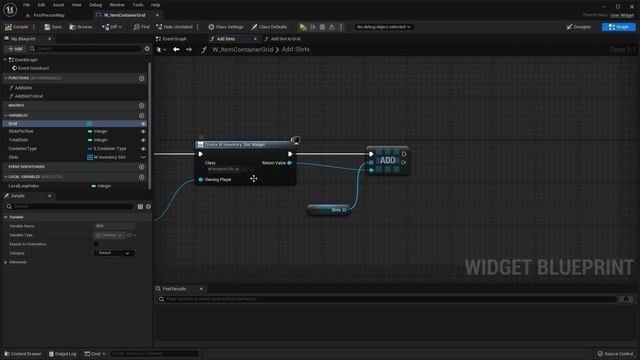This screenshot has height=360, width=640.
Task: Collapse the Functions section
Action: [6, 78]
